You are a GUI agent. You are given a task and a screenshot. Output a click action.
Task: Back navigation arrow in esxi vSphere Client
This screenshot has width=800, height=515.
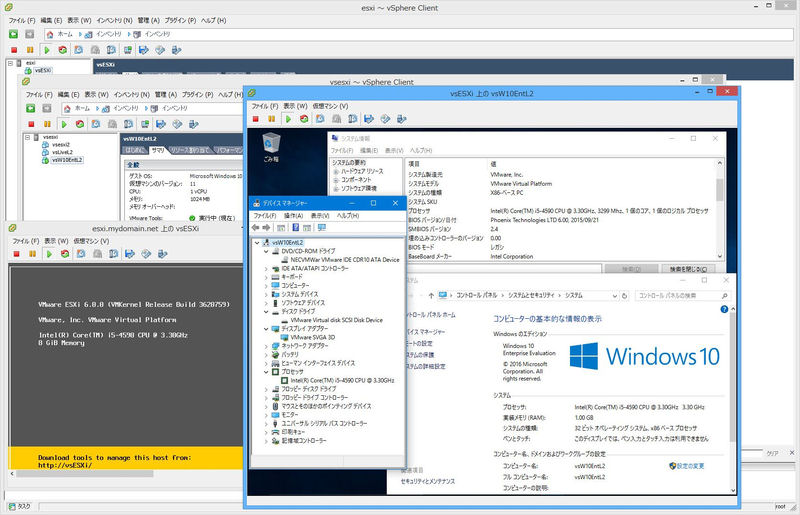(x=14, y=34)
